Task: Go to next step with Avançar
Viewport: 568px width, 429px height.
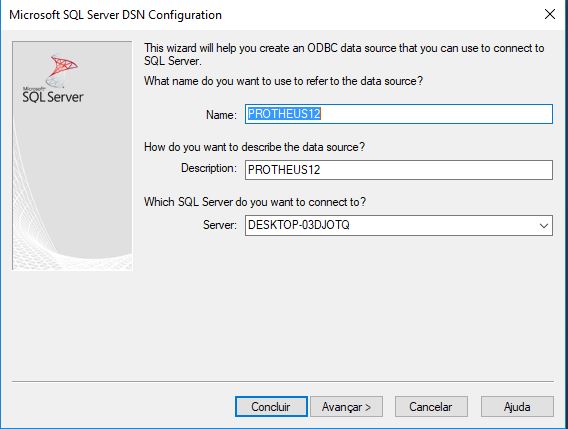Action: coord(346,407)
